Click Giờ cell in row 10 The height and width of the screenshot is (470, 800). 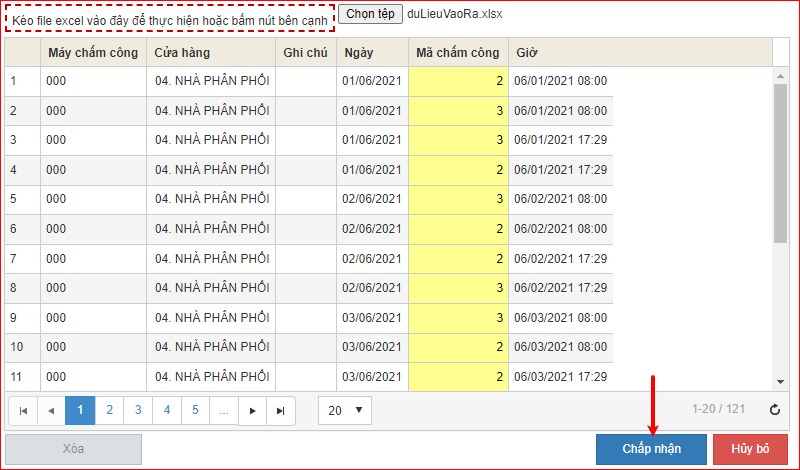point(561,348)
